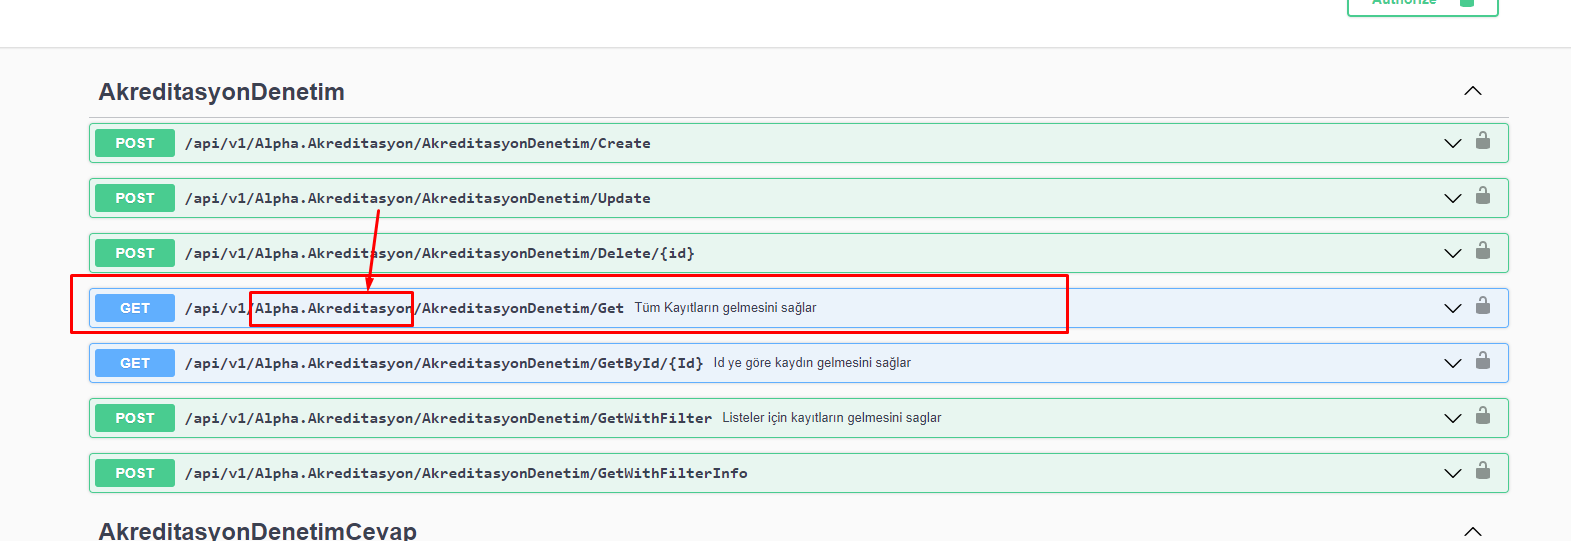The image size is (1571, 541).
Task: Click the GET badge for GetById/{Id}
Action: 135,363
